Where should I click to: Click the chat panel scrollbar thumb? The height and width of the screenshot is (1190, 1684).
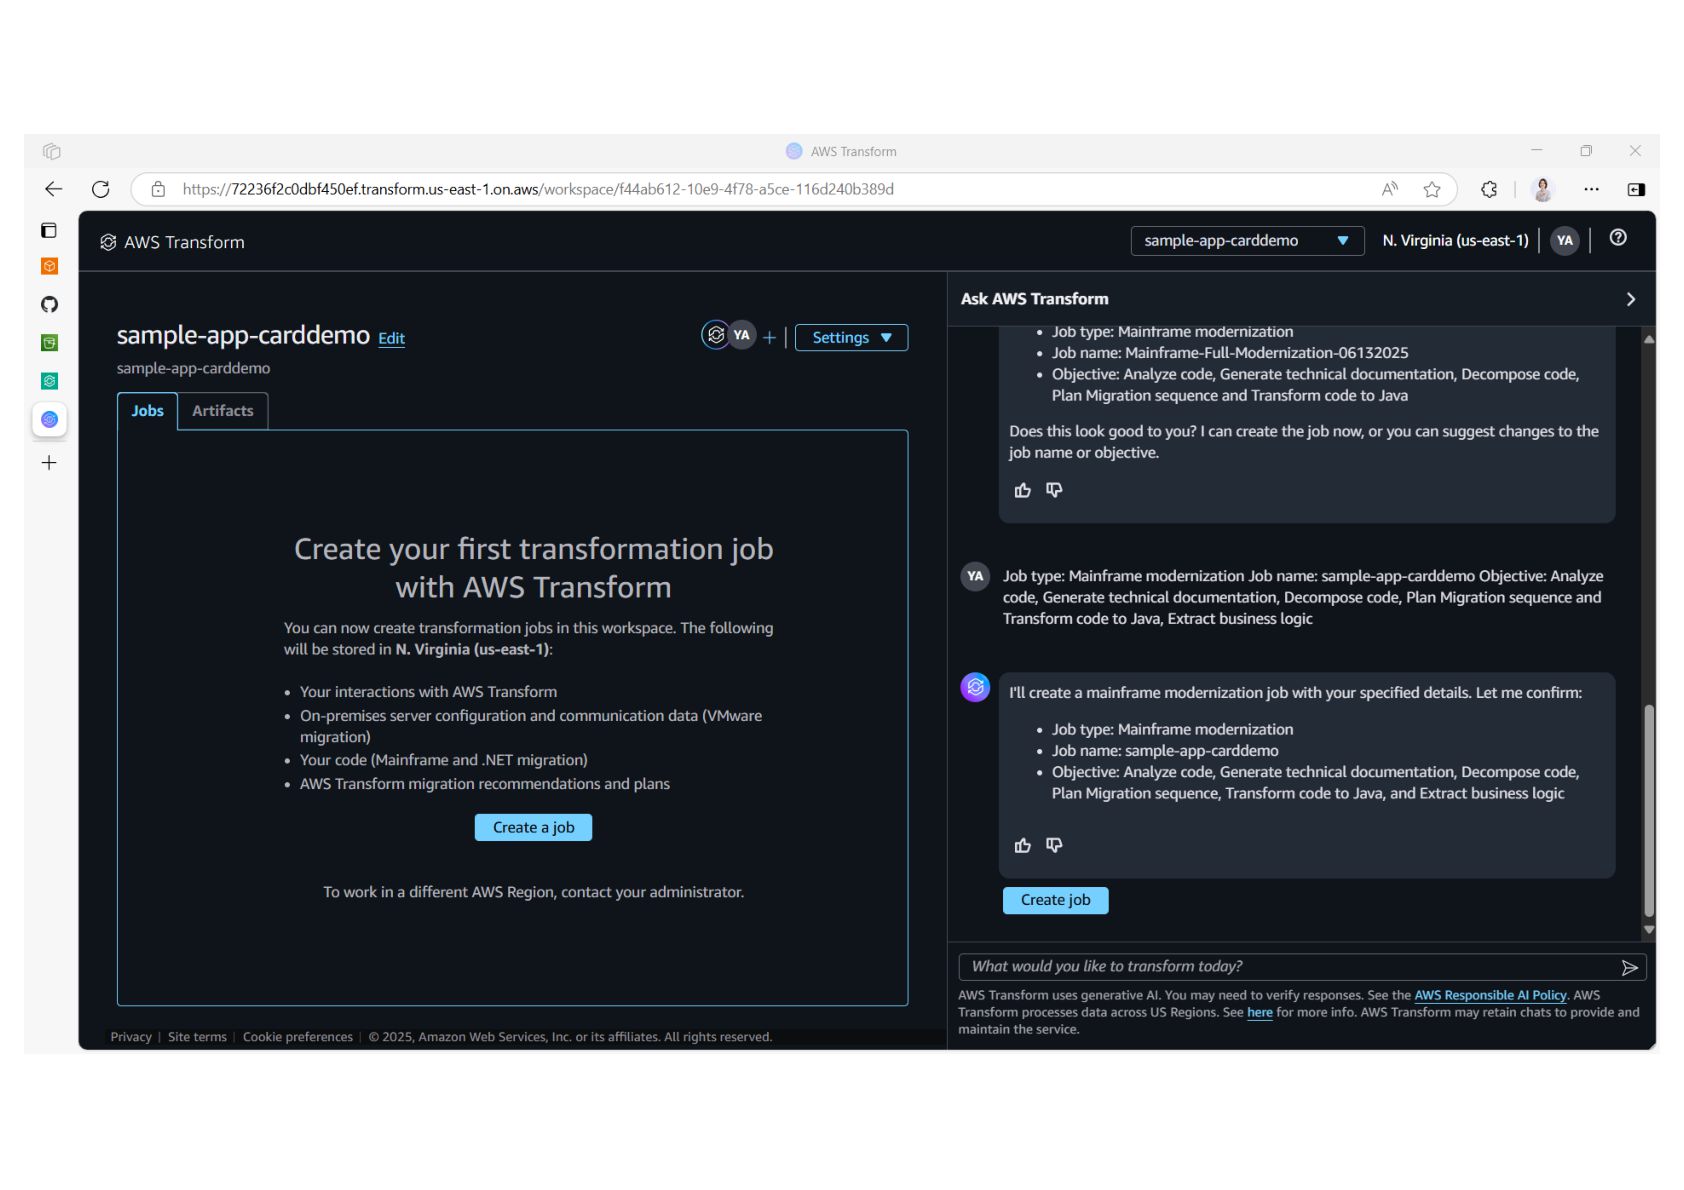[x=1649, y=810]
